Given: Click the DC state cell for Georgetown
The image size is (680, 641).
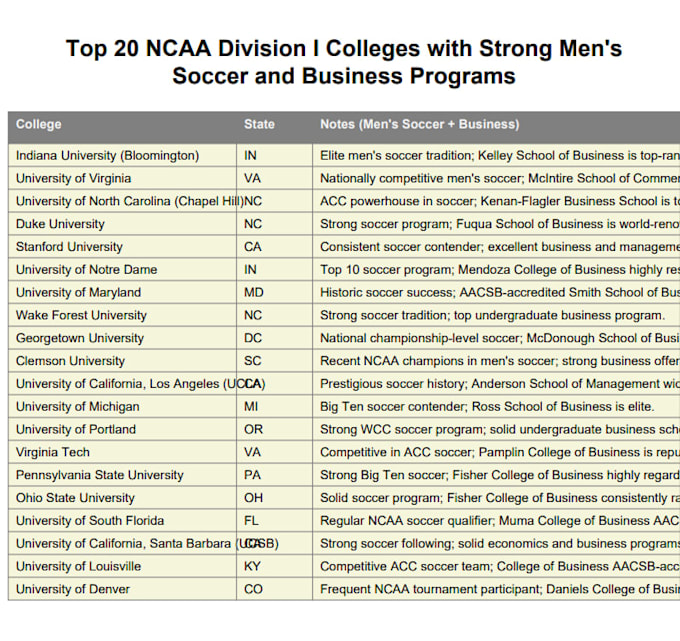Looking at the screenshot, I should coord(254,339).
